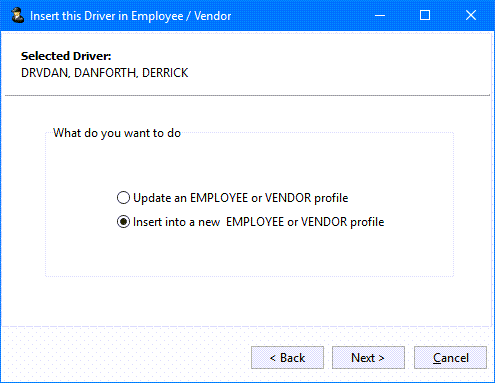Minimize the Insert this Driver dialog
The image size is (495, 383).
click(380, 15)
